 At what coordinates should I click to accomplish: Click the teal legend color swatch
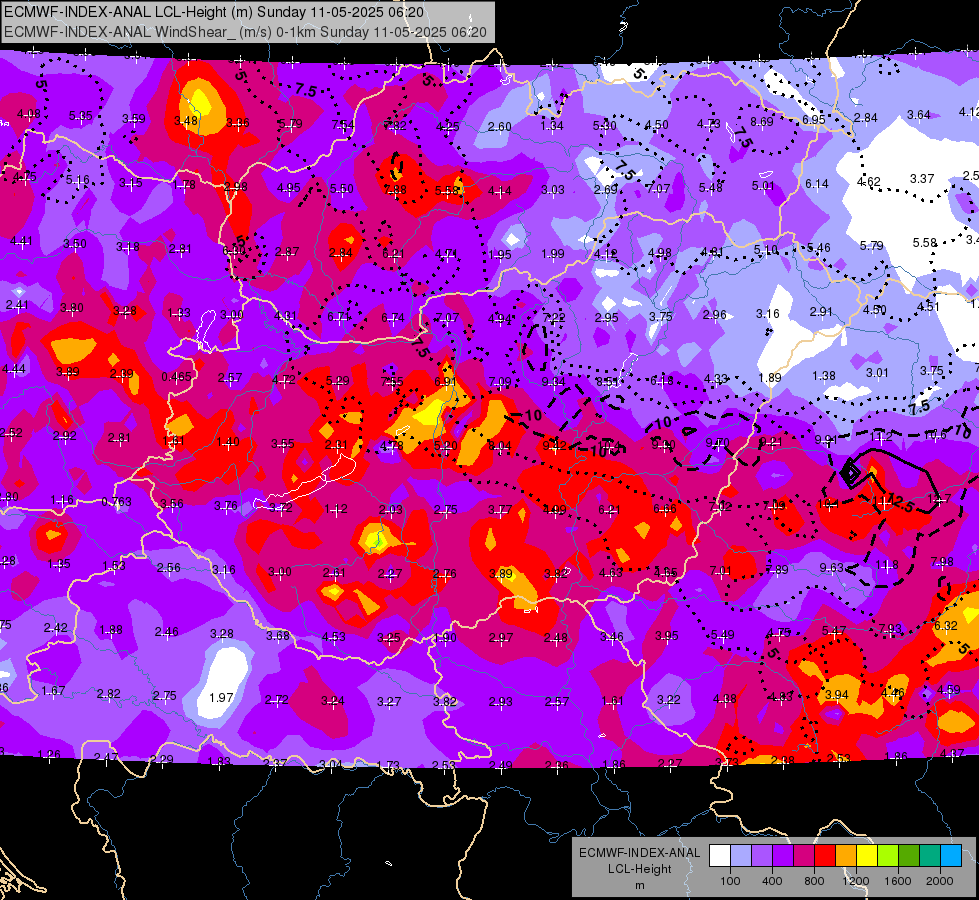[x=930, y=856]
